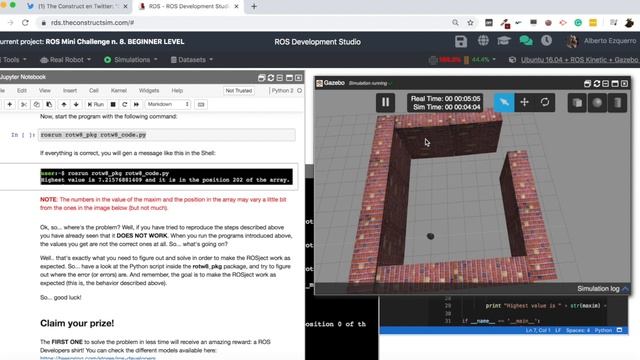Select the Gazebo rotate tool
This screenshot has width=640, height=360.
545,102
